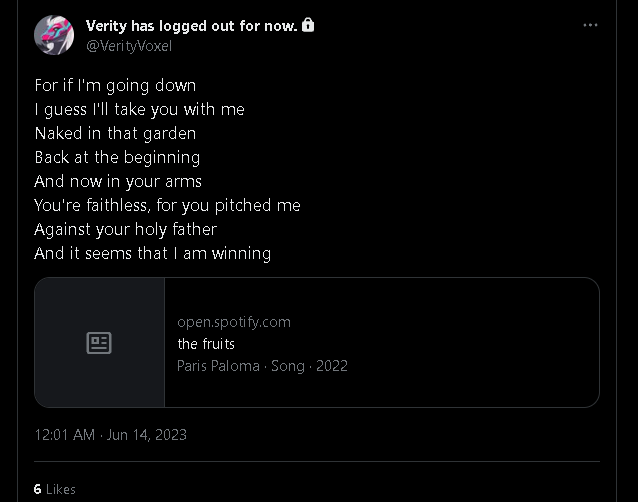Open the 12:01 AM · Jun 14, 2023 timestamp
Screen dimensions: 638x502
pos(110,435)
